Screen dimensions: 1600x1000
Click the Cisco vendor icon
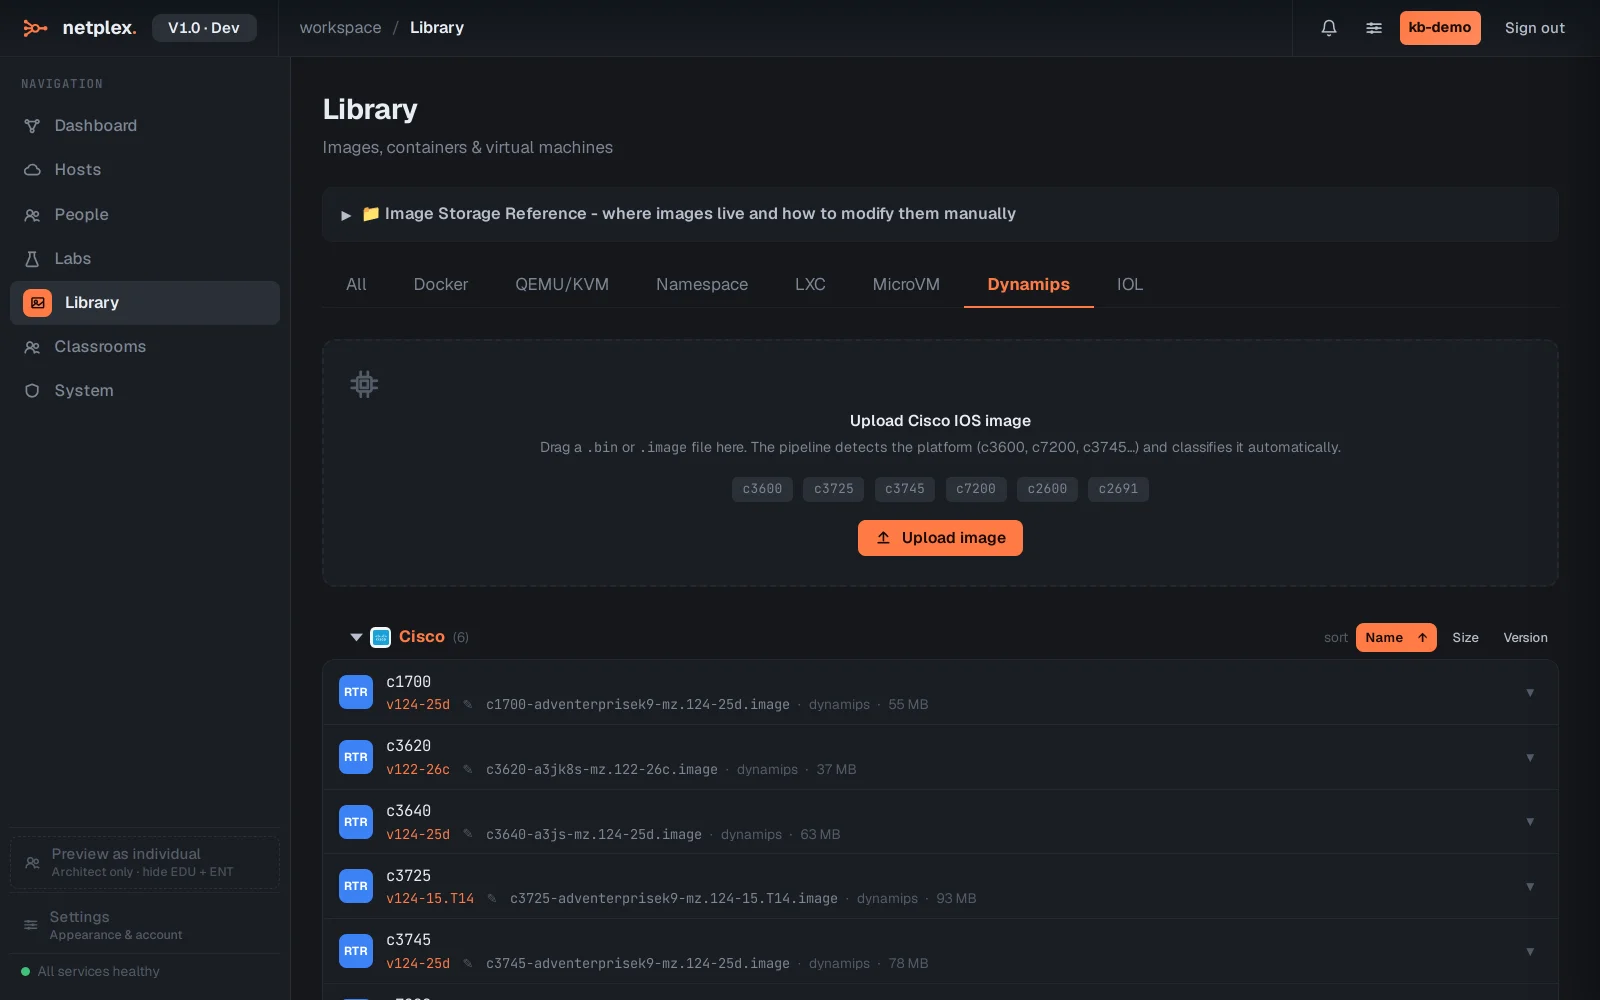point(380,637)
